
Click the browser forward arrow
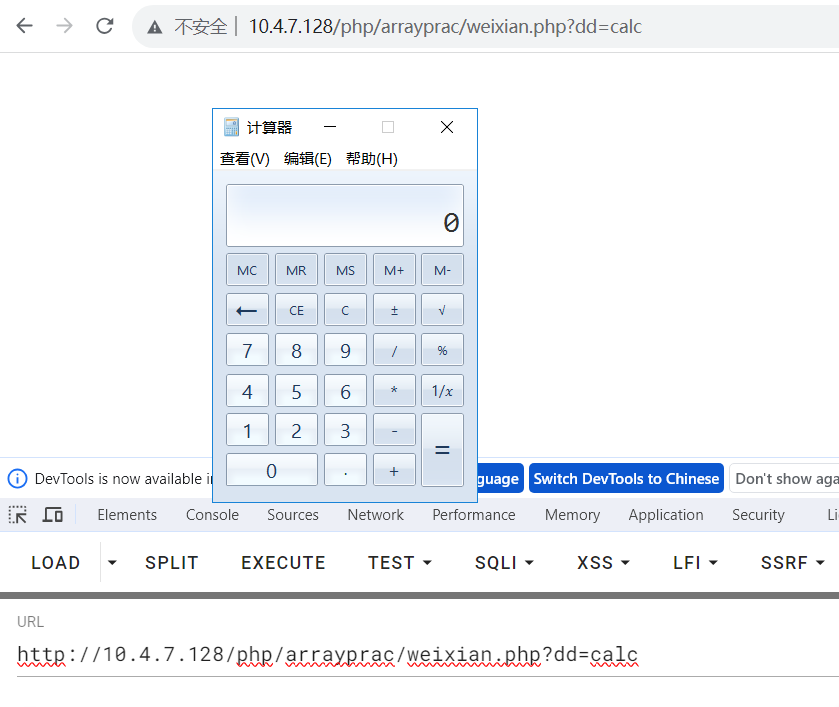[64, 26]
